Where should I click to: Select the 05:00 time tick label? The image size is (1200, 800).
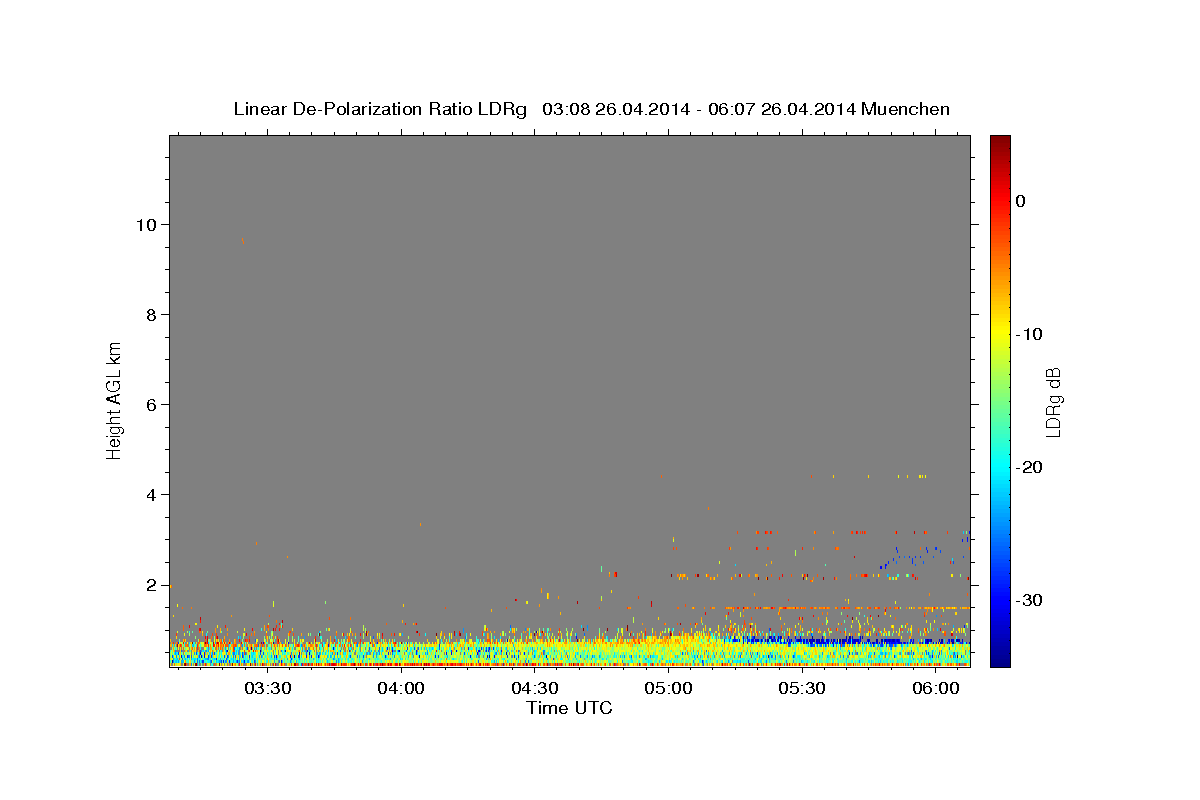668,689
